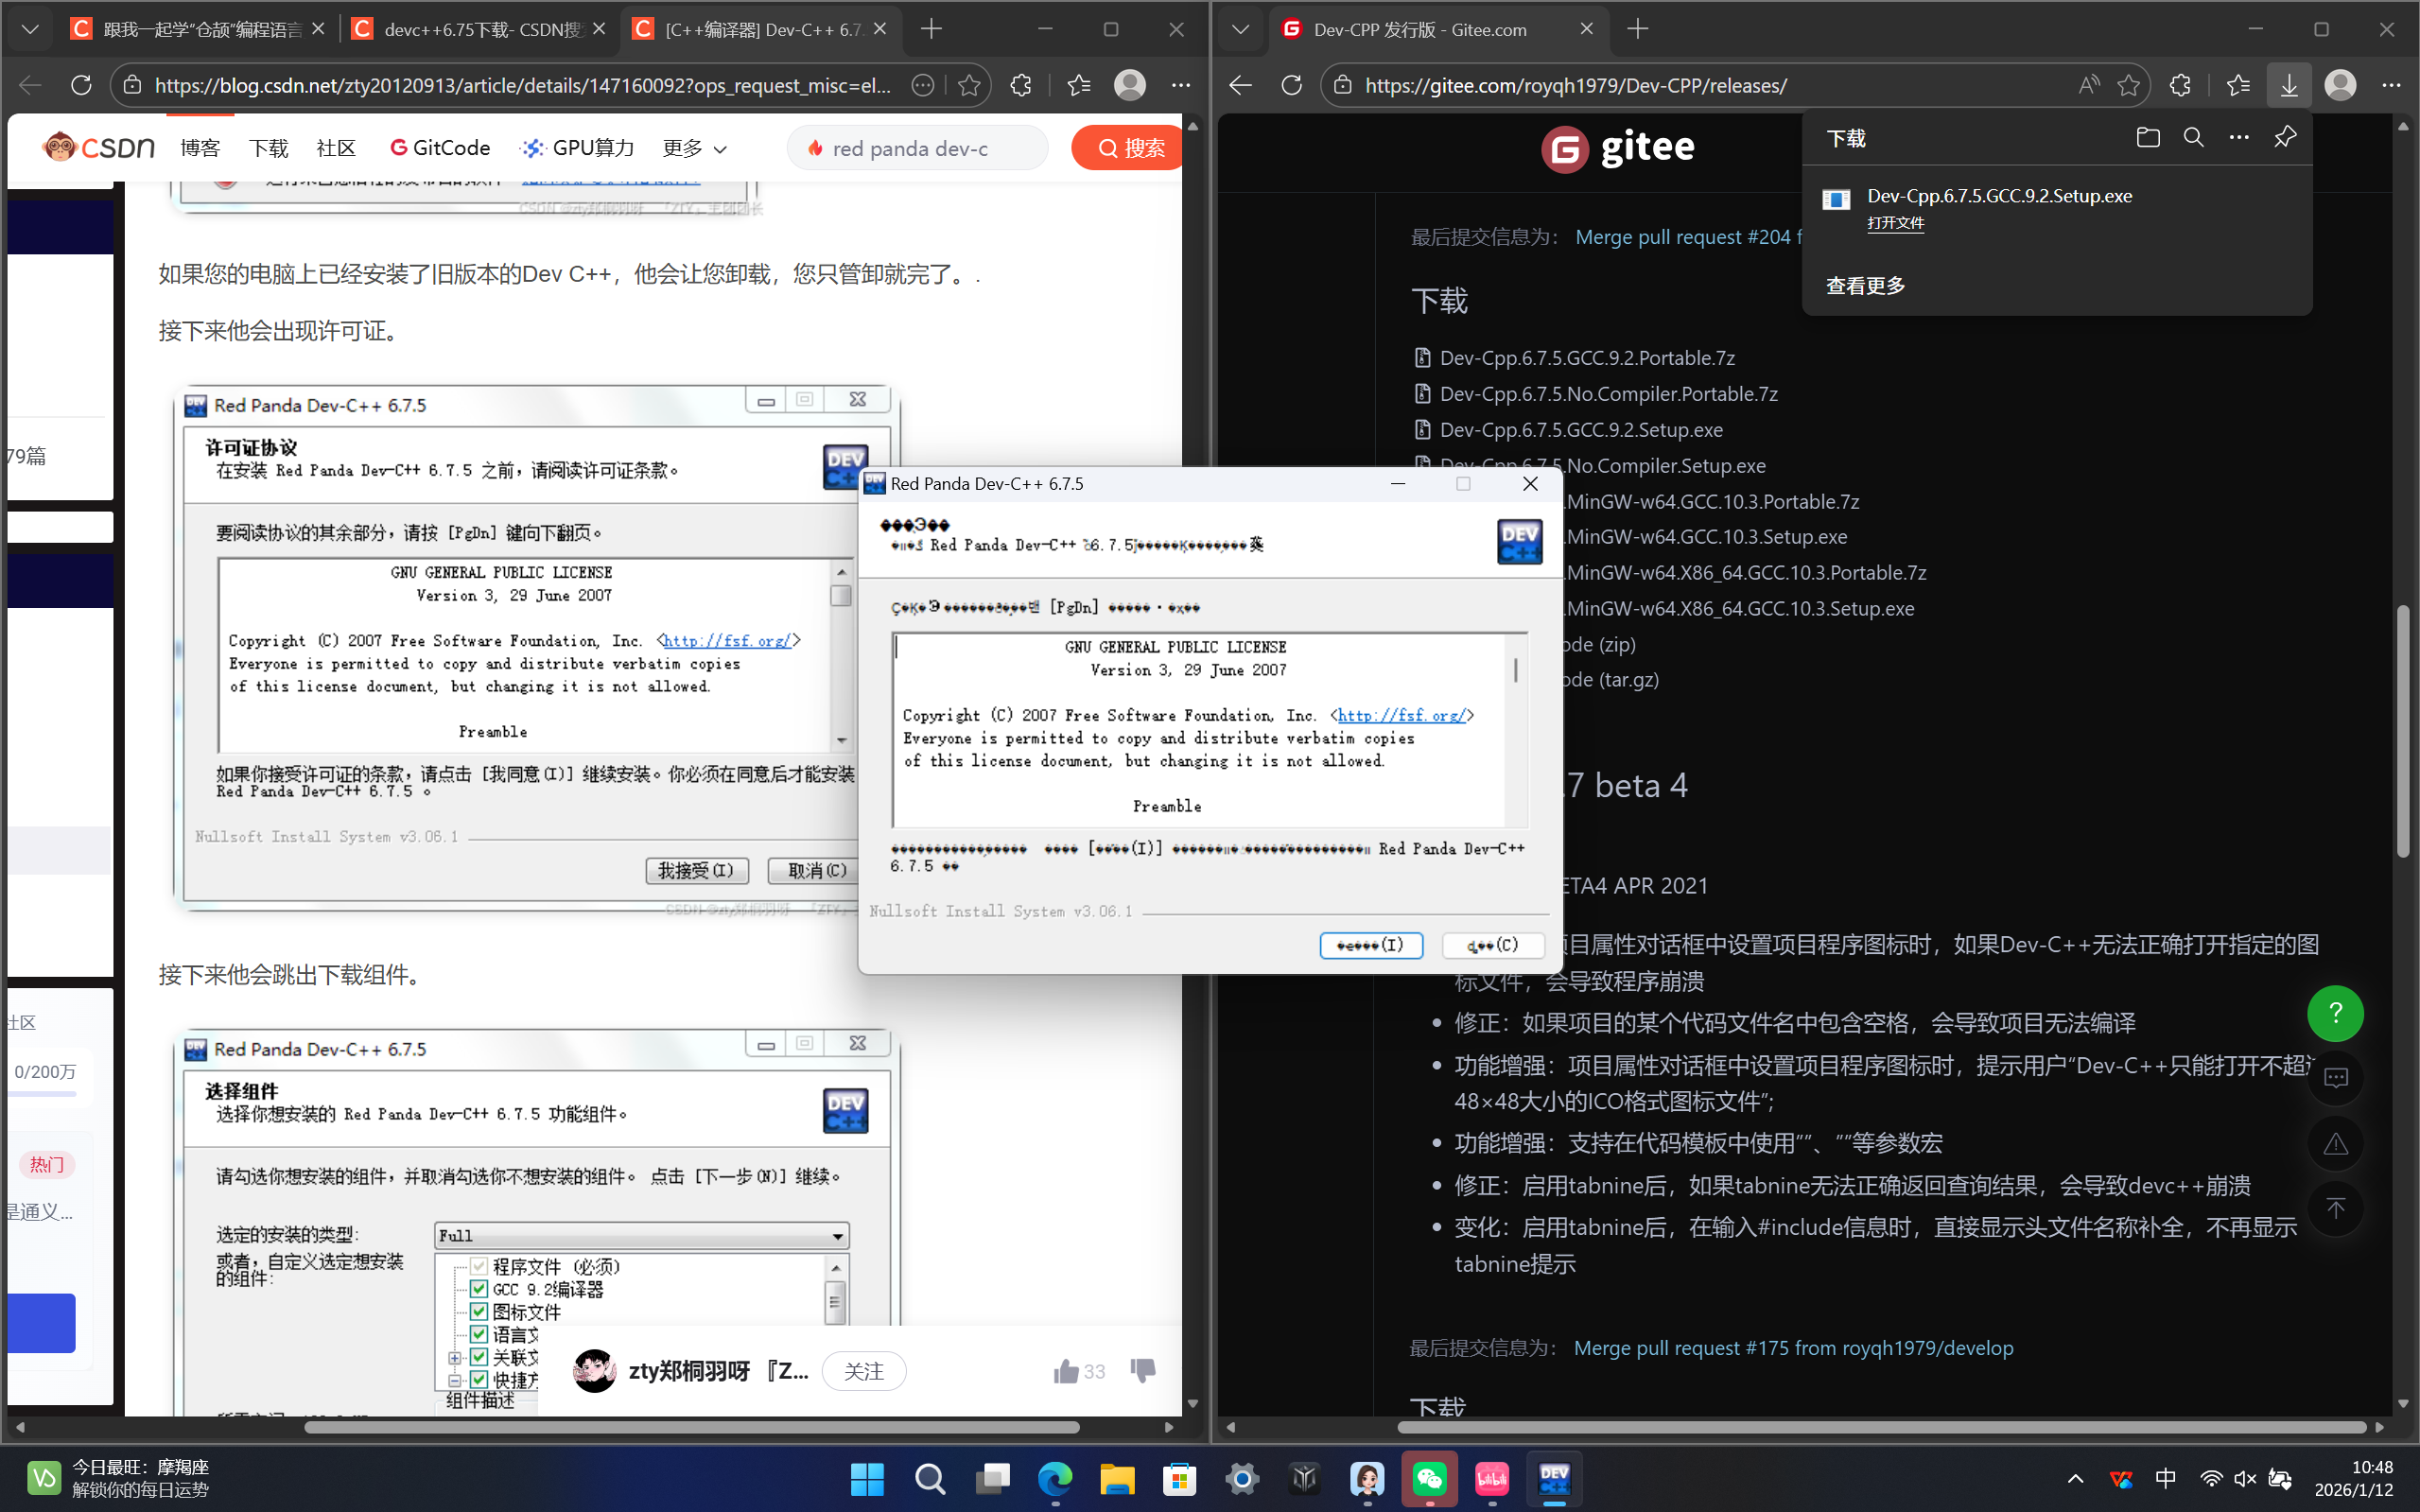2420x1512 pixels.
Task: Click the CSDN mascot logo
Action: [62, 147]
